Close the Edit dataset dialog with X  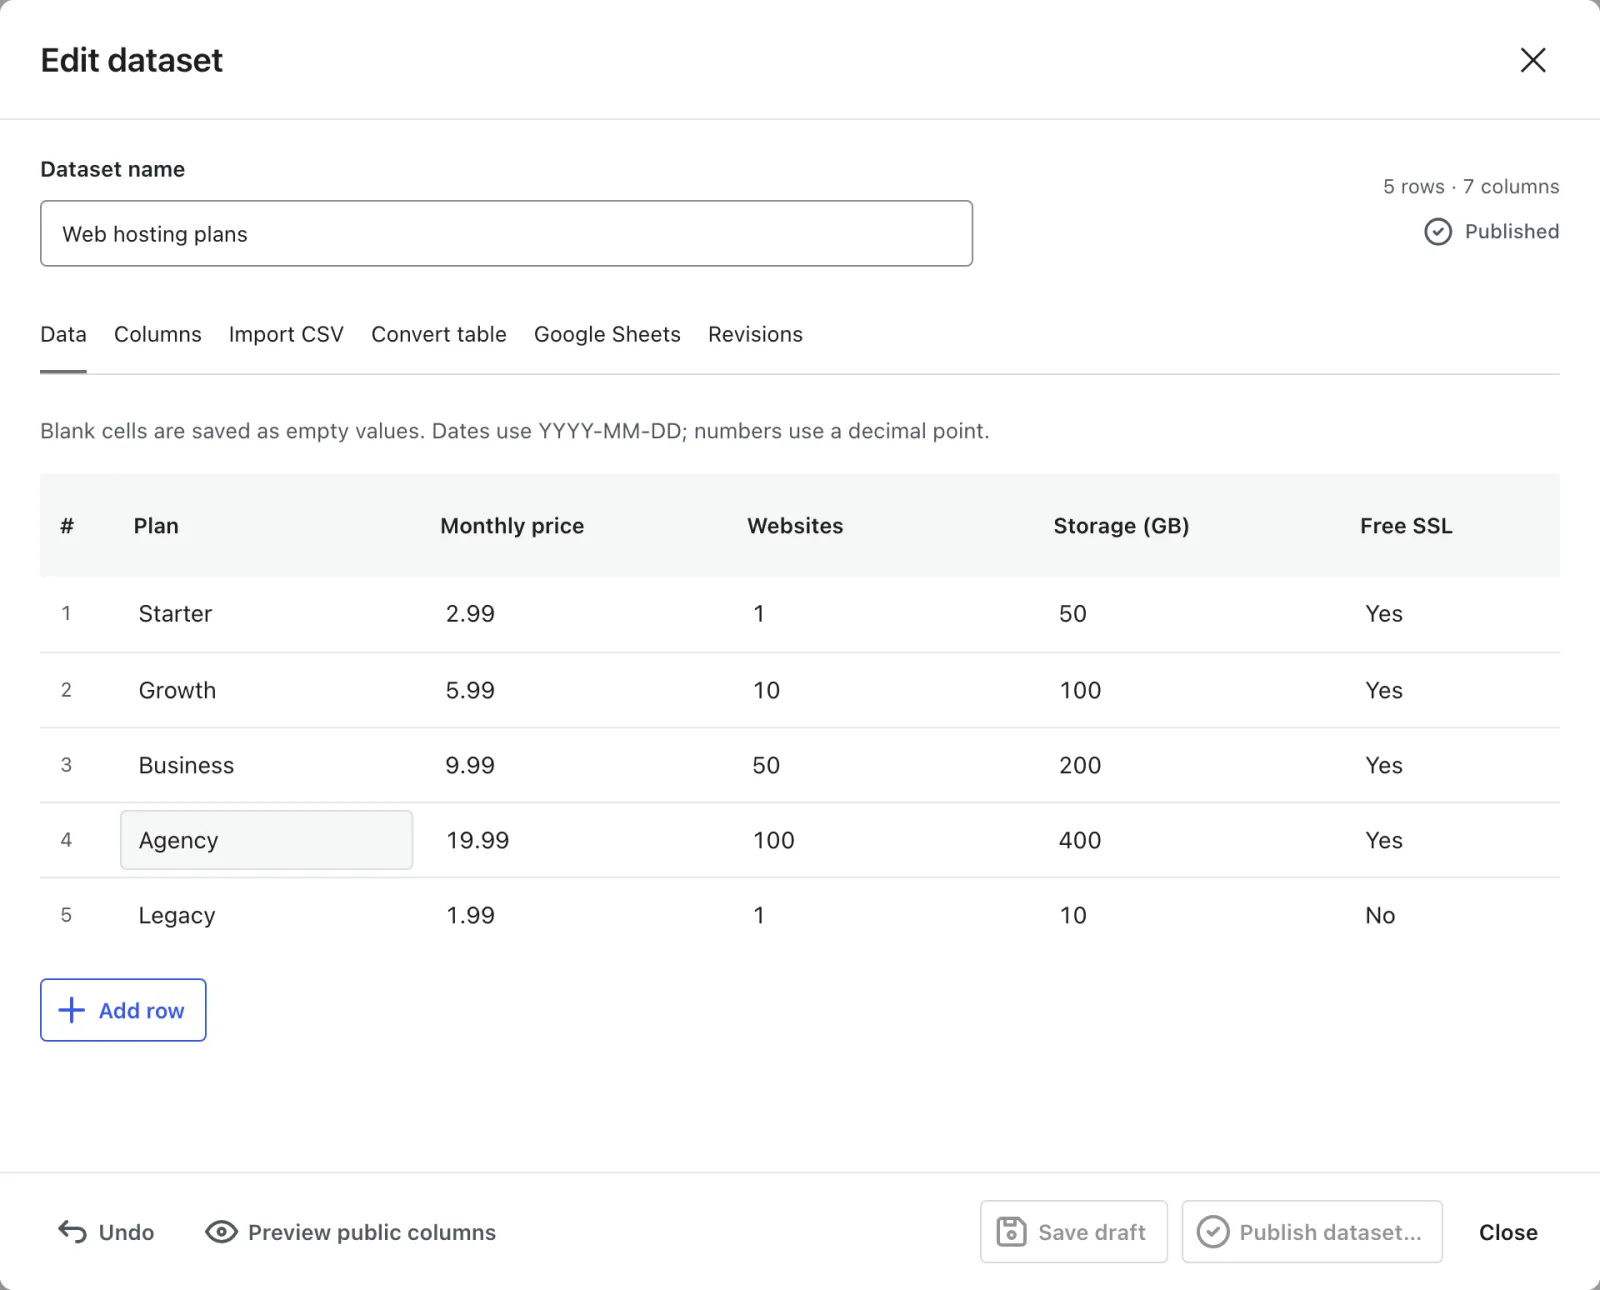click(x=1533, y=60)
